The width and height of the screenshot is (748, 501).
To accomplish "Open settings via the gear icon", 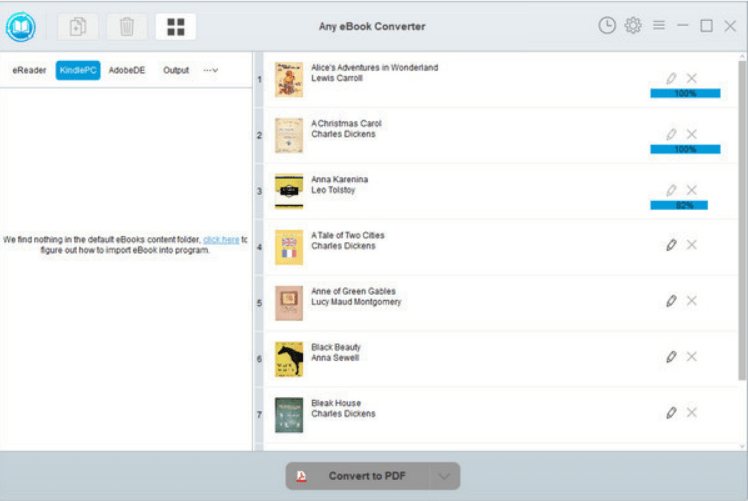I will (x=633, y=26).
